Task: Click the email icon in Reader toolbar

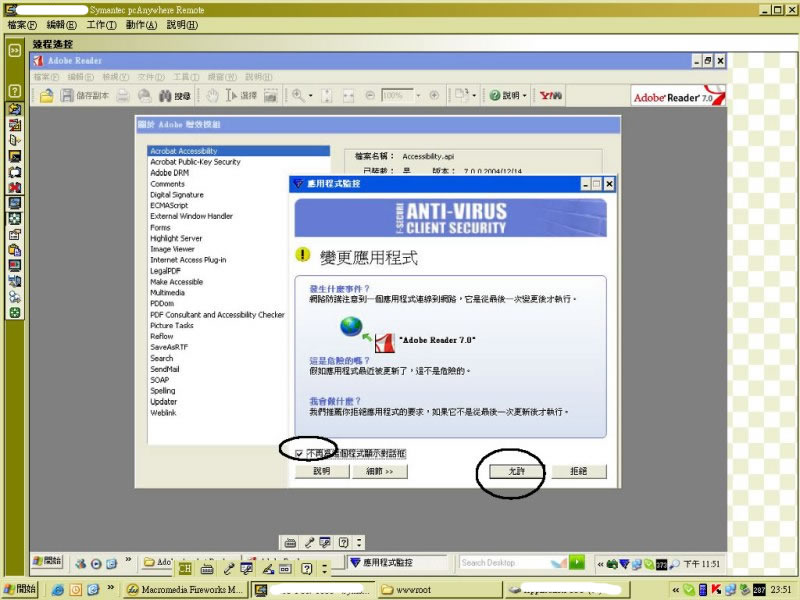Action: [x=144, y=95]
